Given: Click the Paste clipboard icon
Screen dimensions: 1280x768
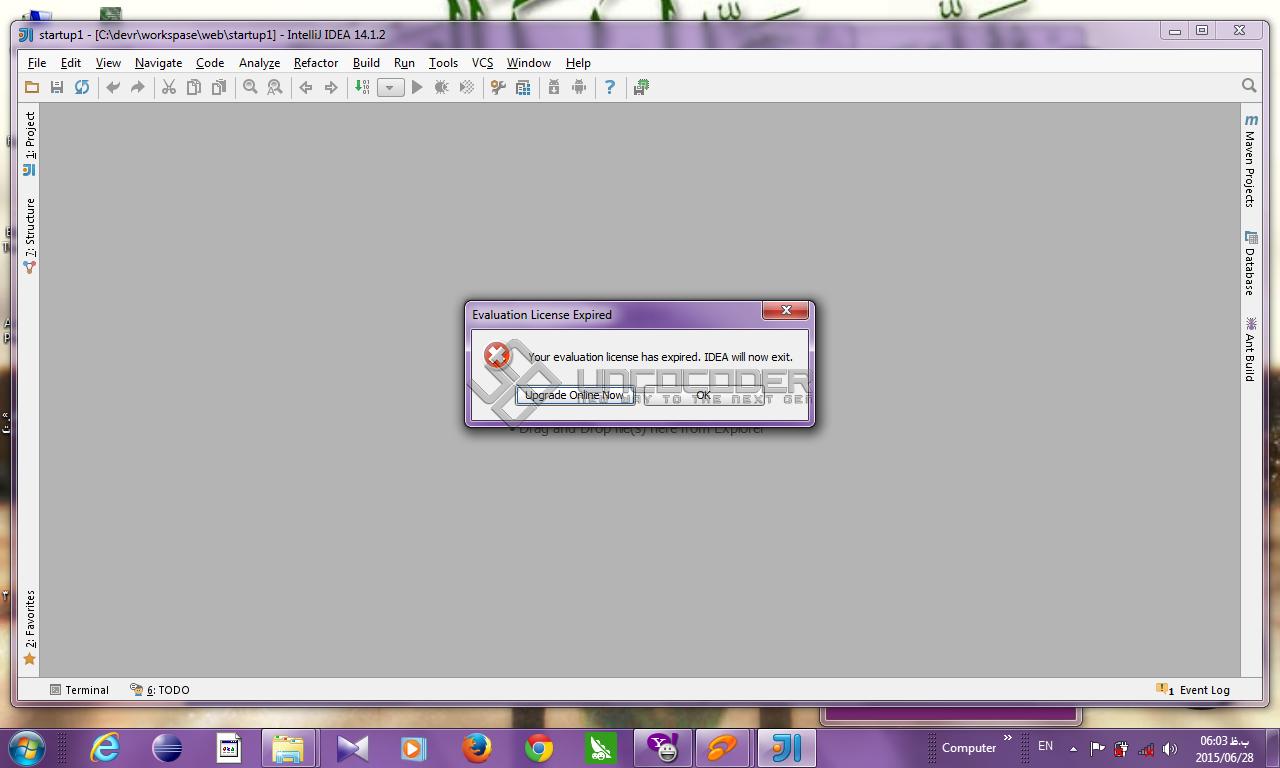Looking at the screenshot, I should pyautogui.click(x=219, y=88).
